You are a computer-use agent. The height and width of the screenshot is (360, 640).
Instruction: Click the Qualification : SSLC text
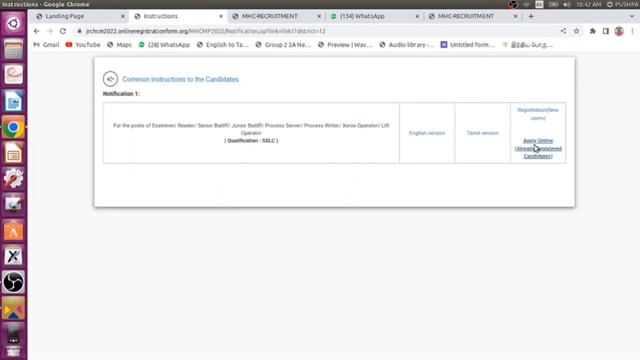tap(251, 141)
